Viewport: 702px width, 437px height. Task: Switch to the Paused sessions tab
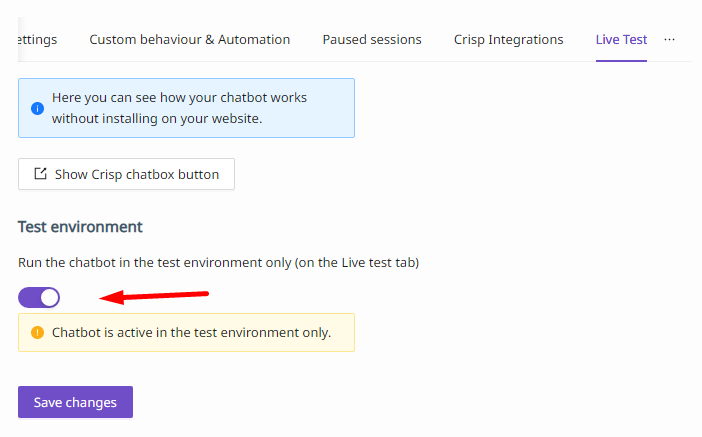(x=372, y=39)
